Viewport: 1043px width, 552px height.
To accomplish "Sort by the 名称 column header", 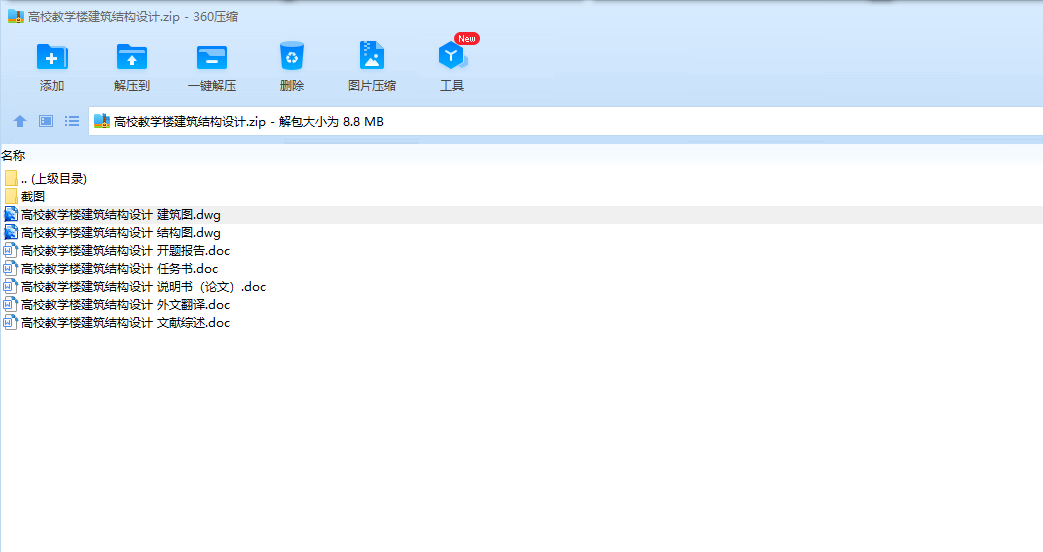I will click(x=13, y=156).
